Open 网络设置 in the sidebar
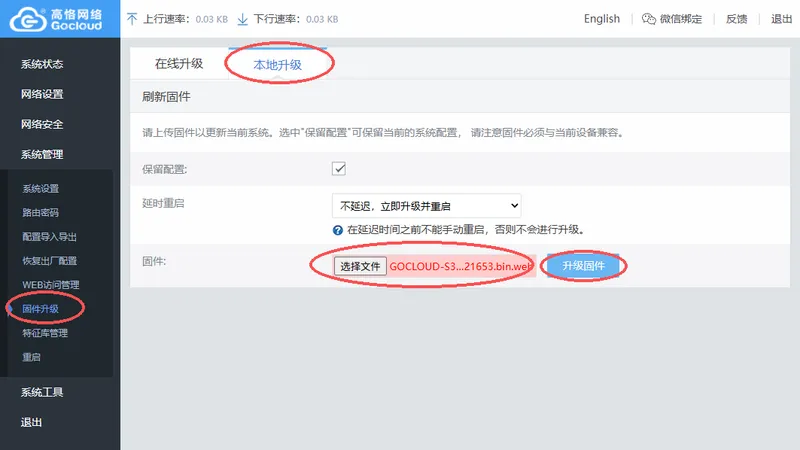The height and width of the screenshot is (450, 800). (x=42, y=94)
